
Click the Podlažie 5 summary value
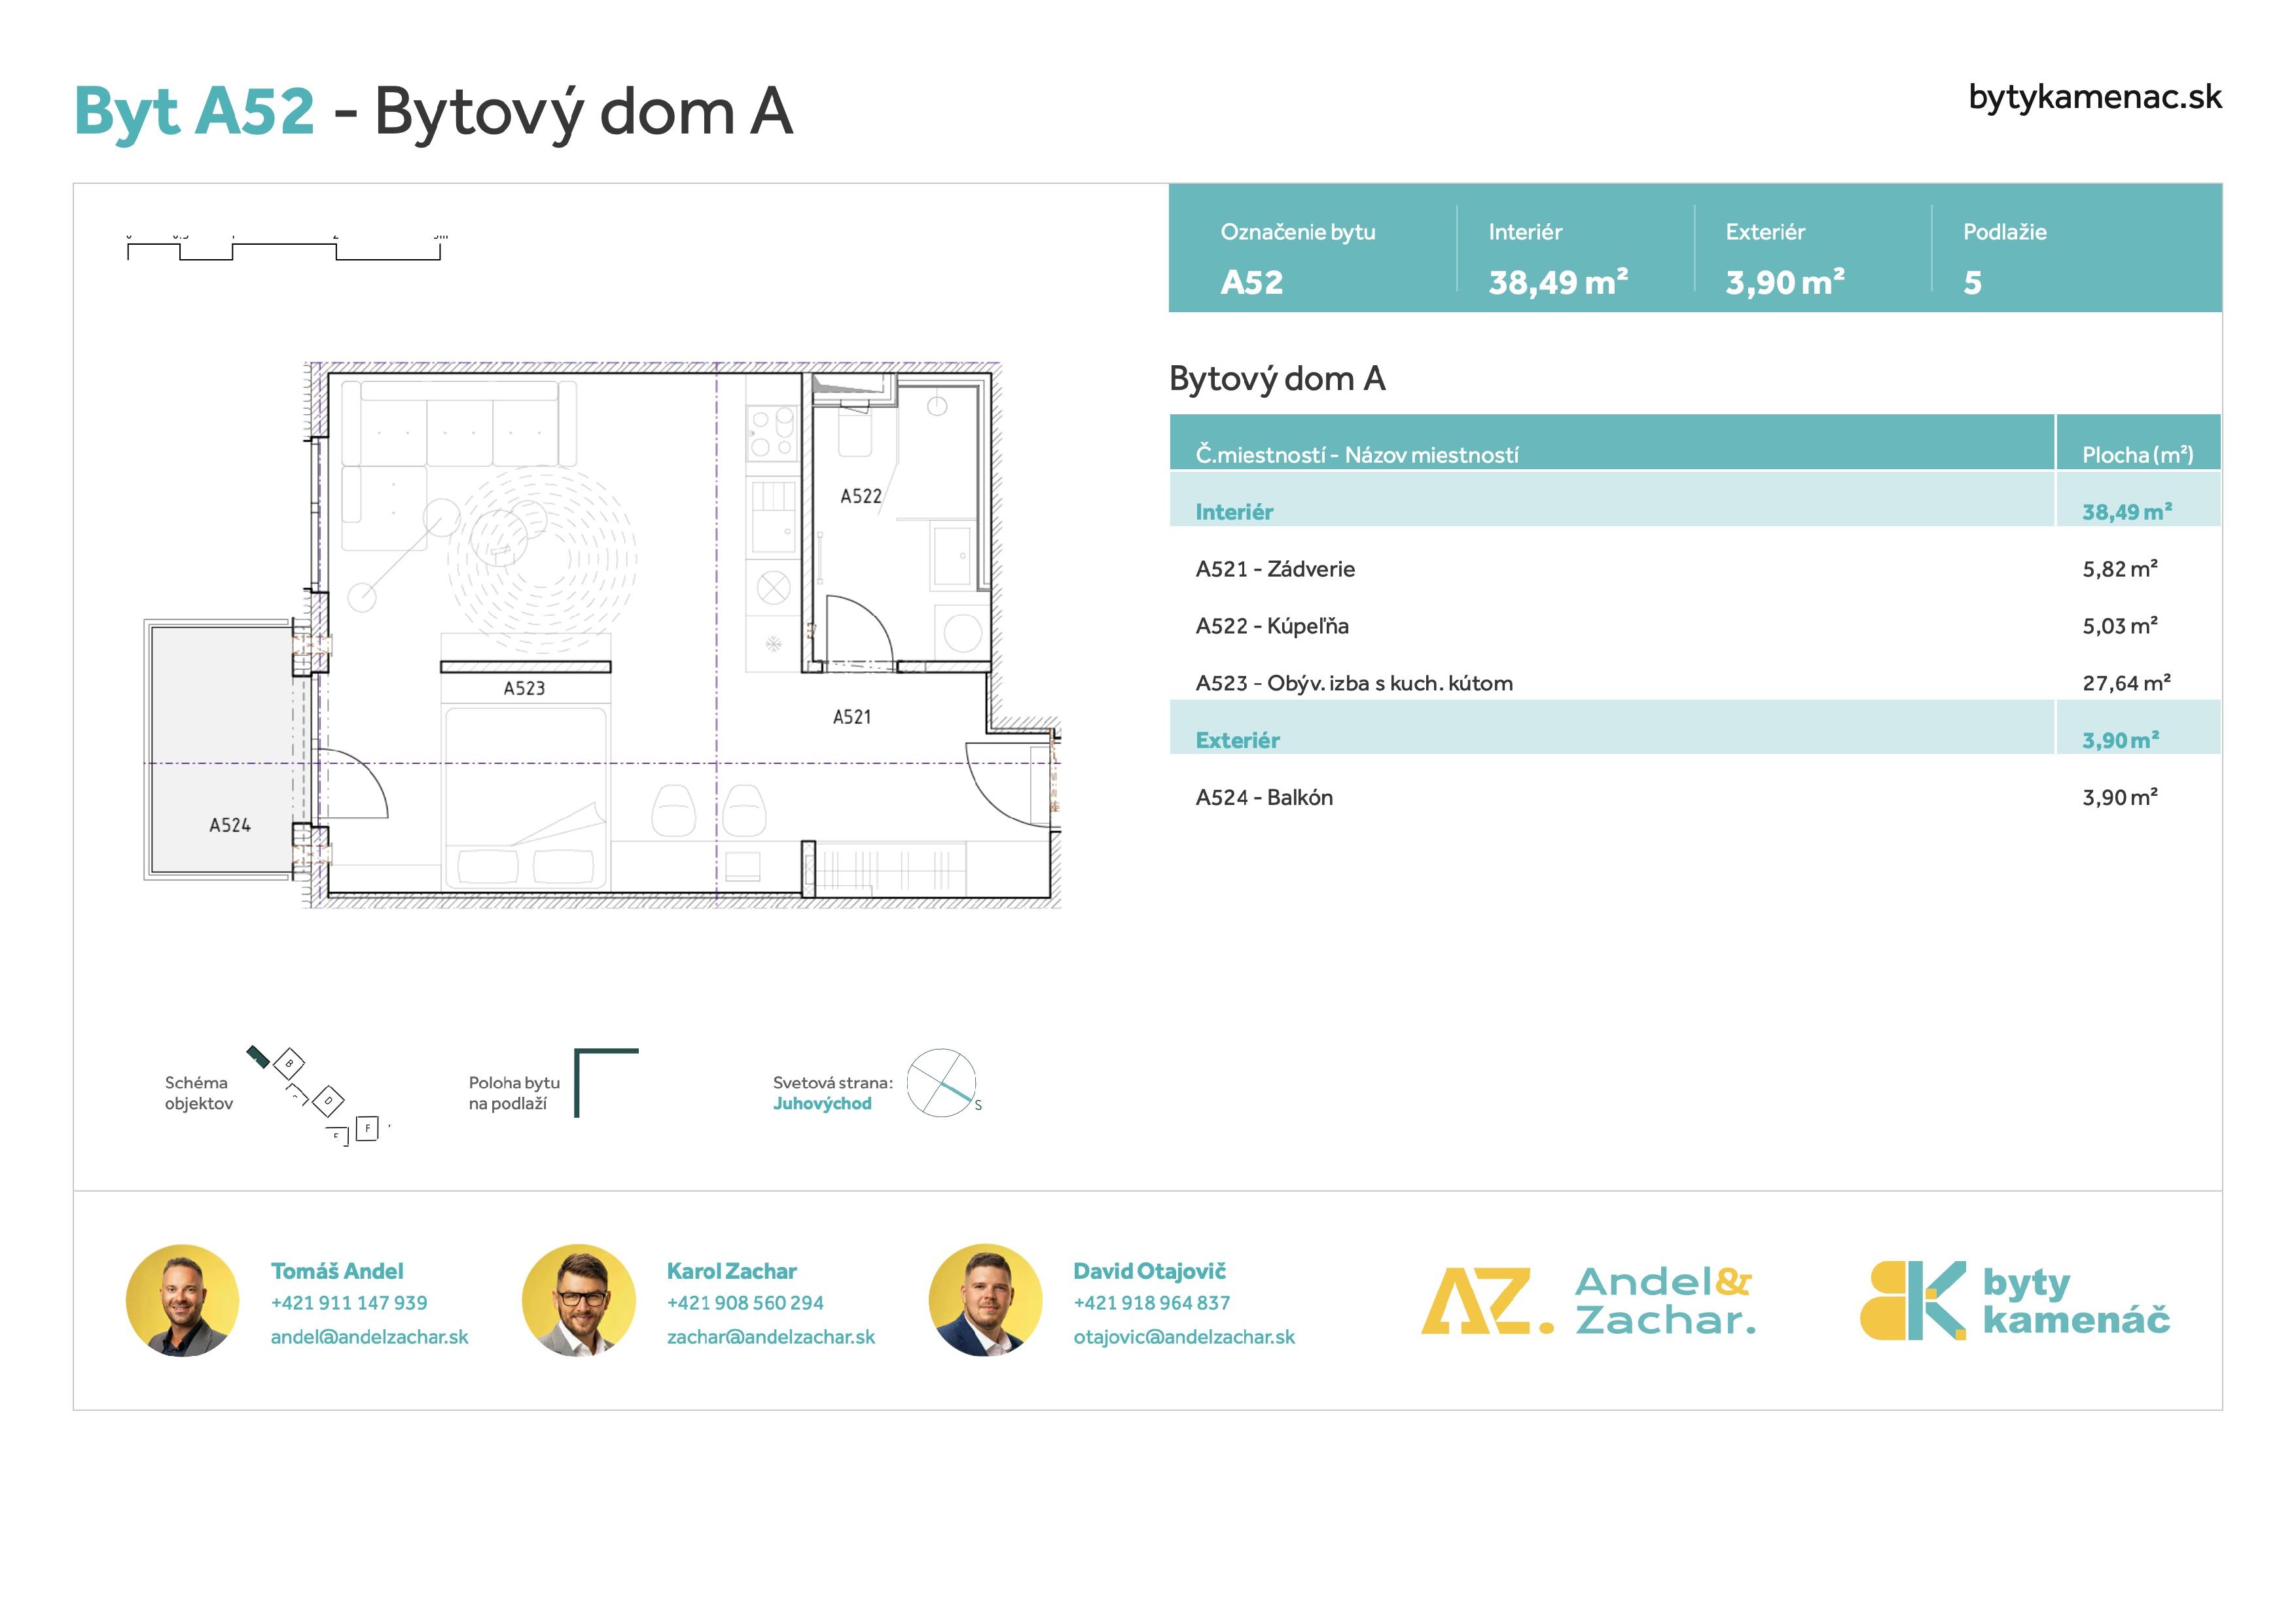(1972, 282)
